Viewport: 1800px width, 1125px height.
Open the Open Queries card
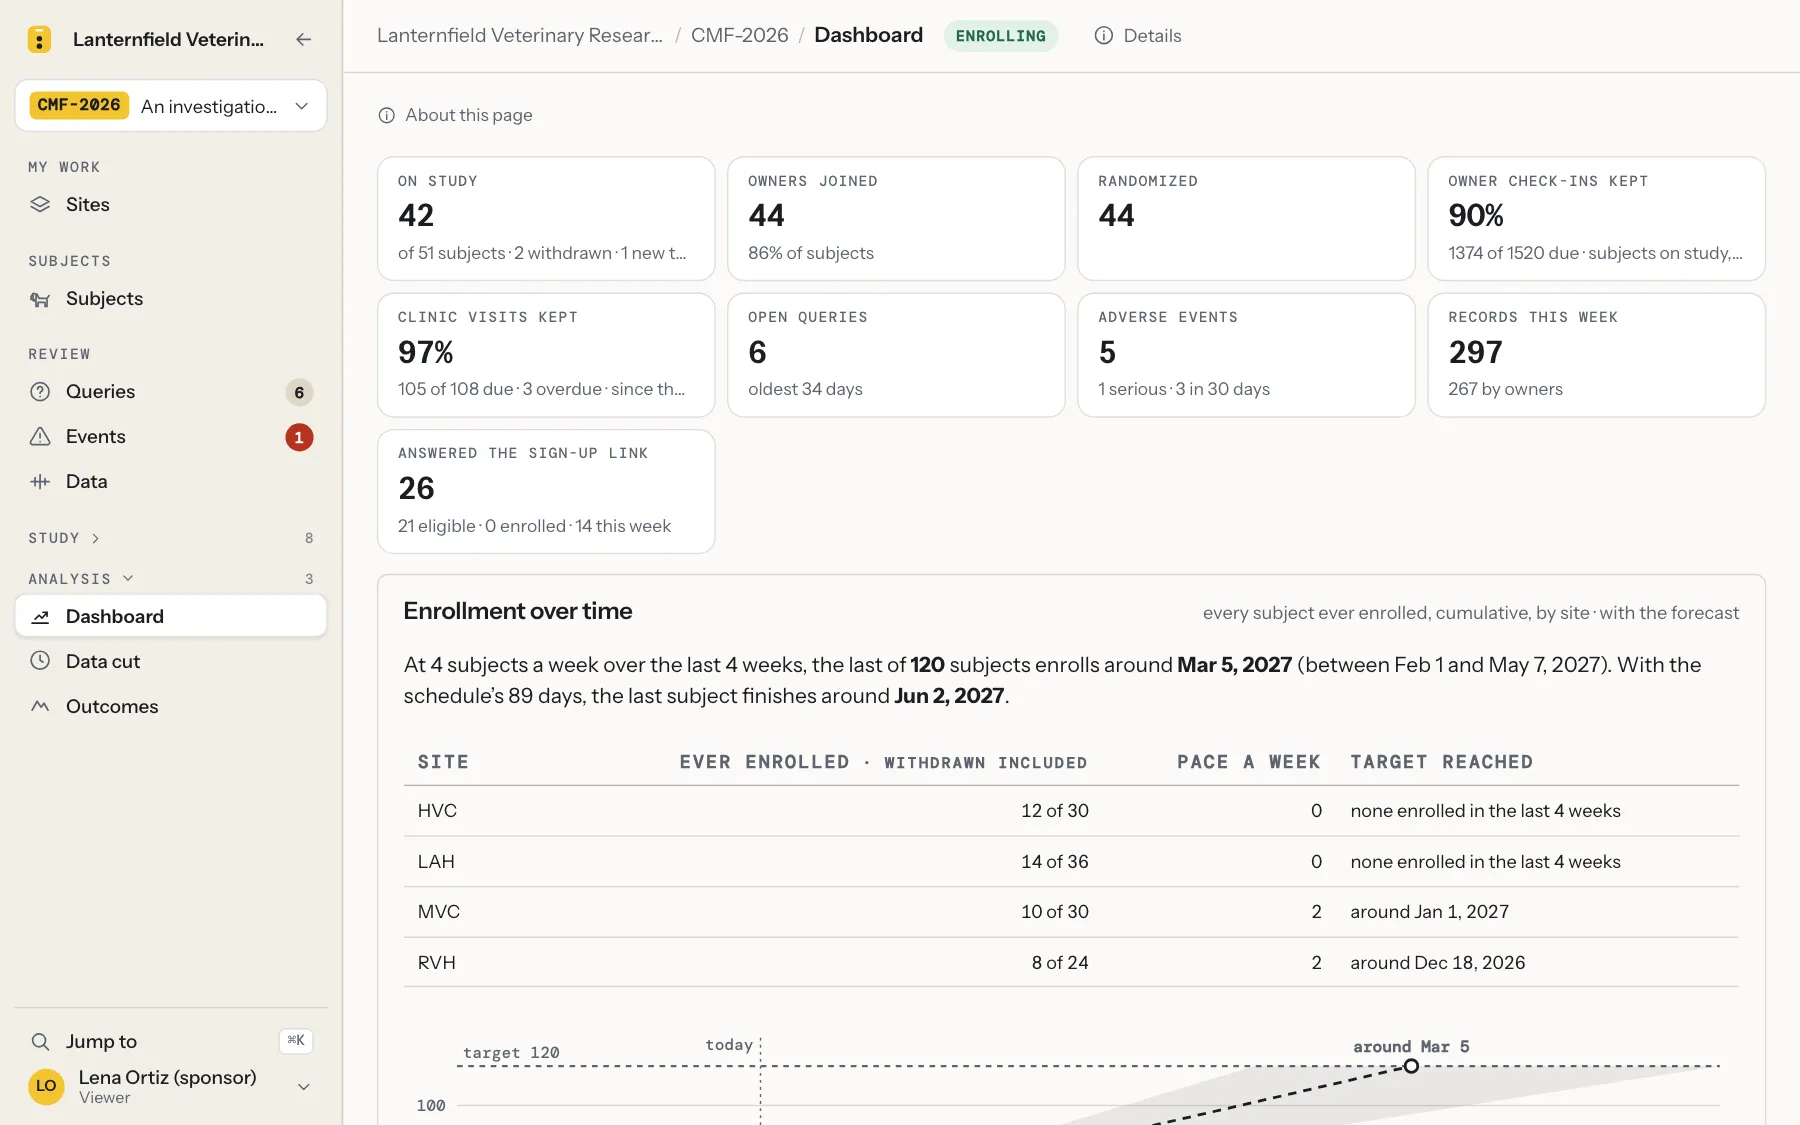[896, 355]
